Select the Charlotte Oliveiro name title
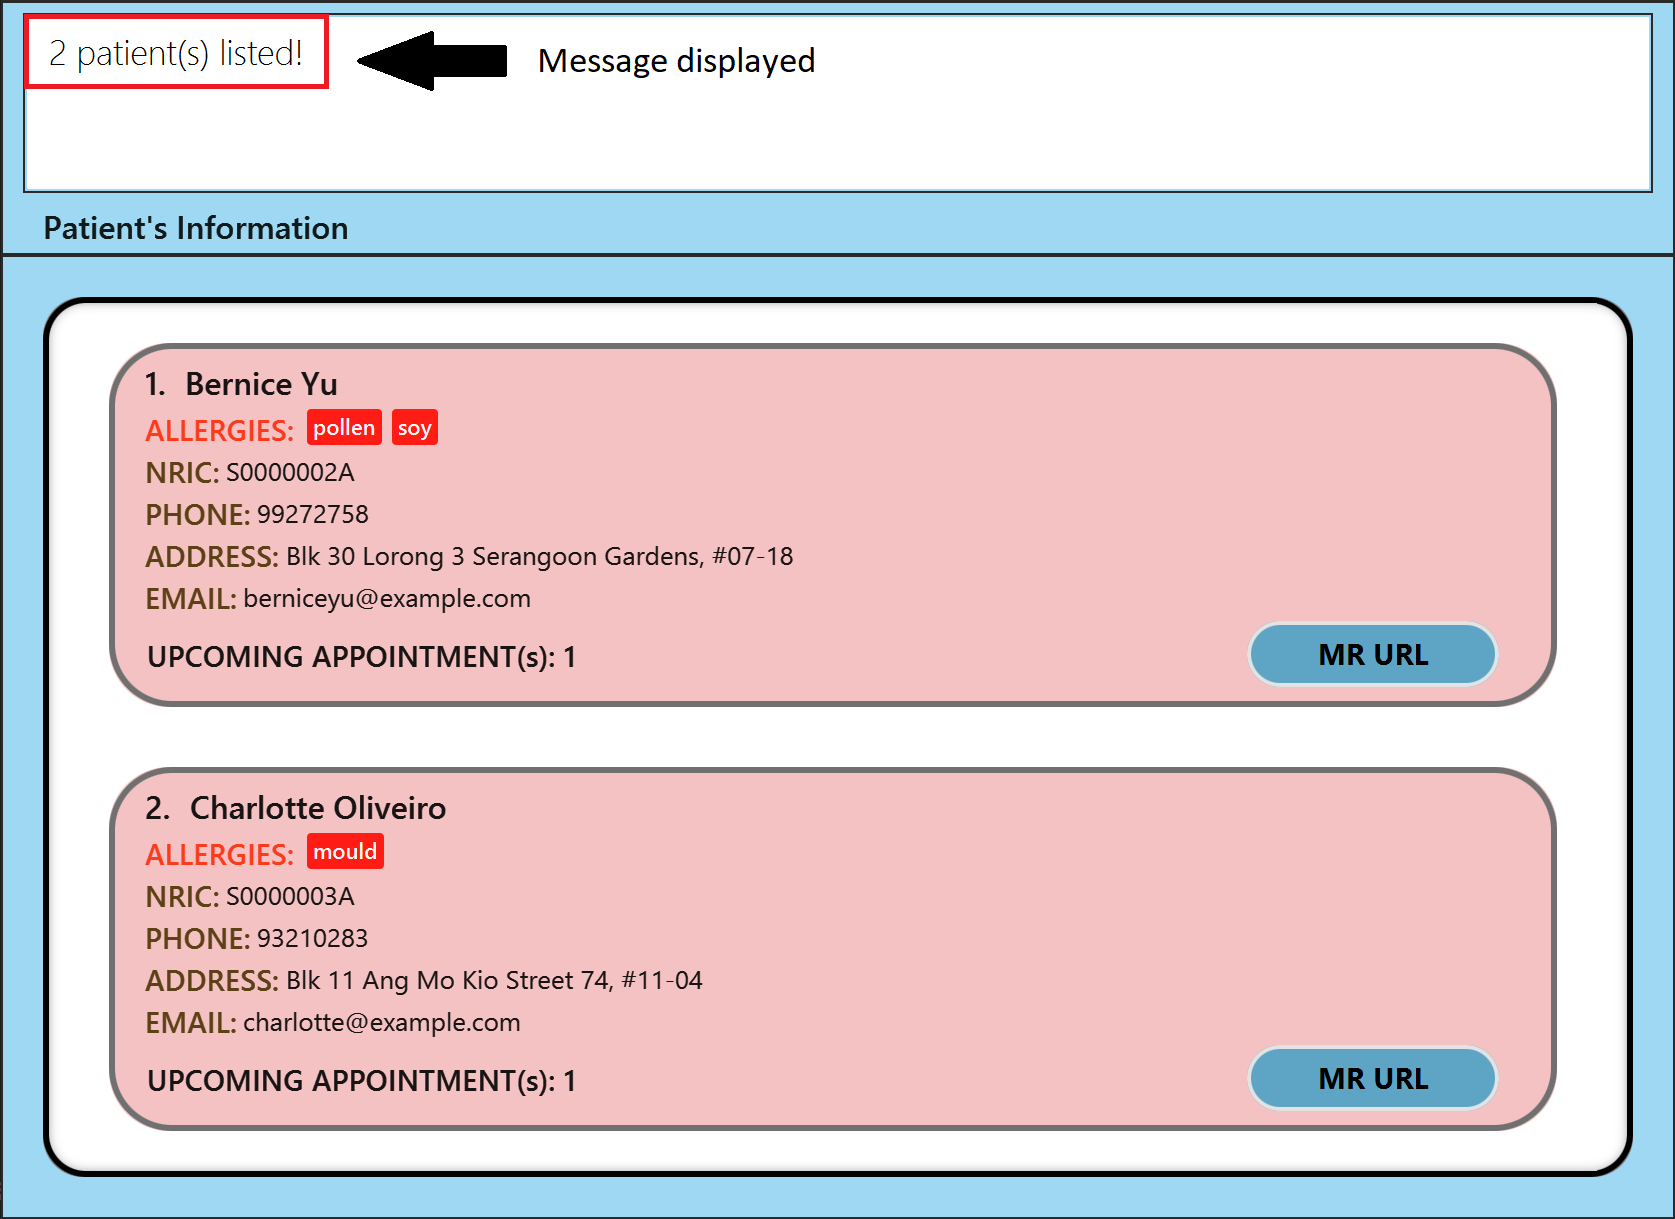Screen dimensions: 1675x1219 pyautogui.click(x=318, y=808)
